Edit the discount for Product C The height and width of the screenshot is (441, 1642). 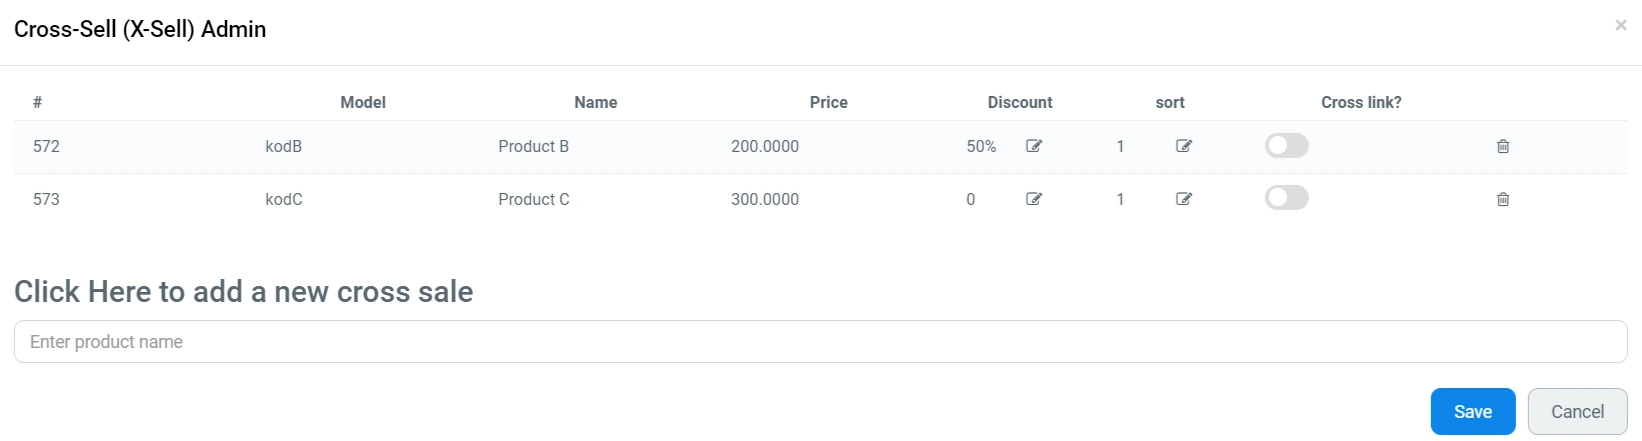(1034, 199)
